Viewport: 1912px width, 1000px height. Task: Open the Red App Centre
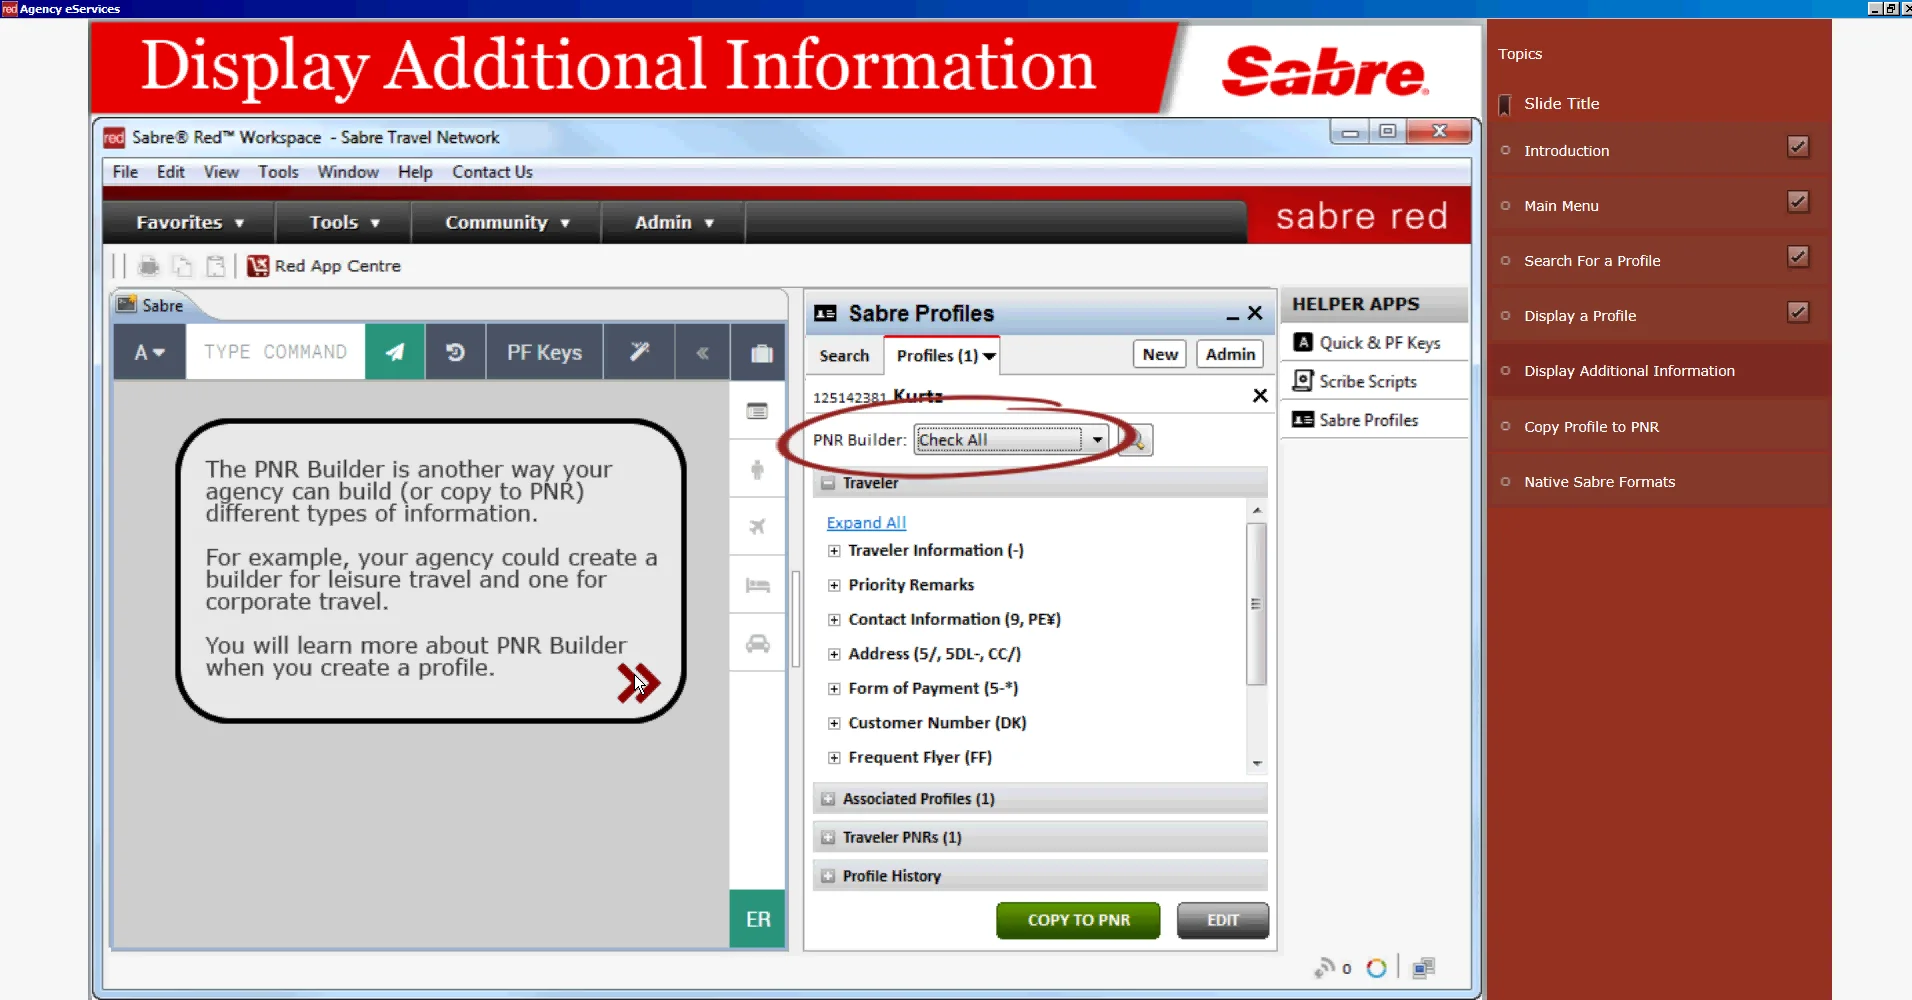pyautogui.click(x=323, y=265)
